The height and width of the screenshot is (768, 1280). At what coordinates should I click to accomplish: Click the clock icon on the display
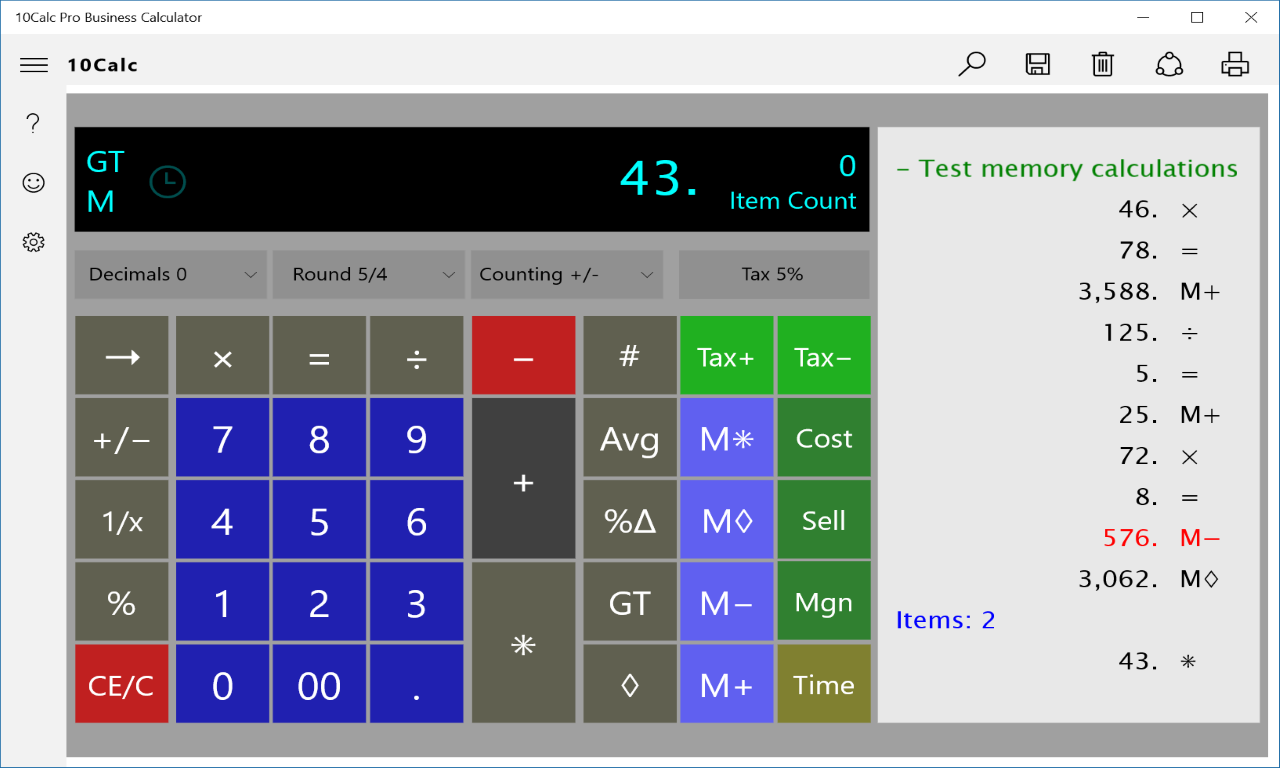[167, 181]
